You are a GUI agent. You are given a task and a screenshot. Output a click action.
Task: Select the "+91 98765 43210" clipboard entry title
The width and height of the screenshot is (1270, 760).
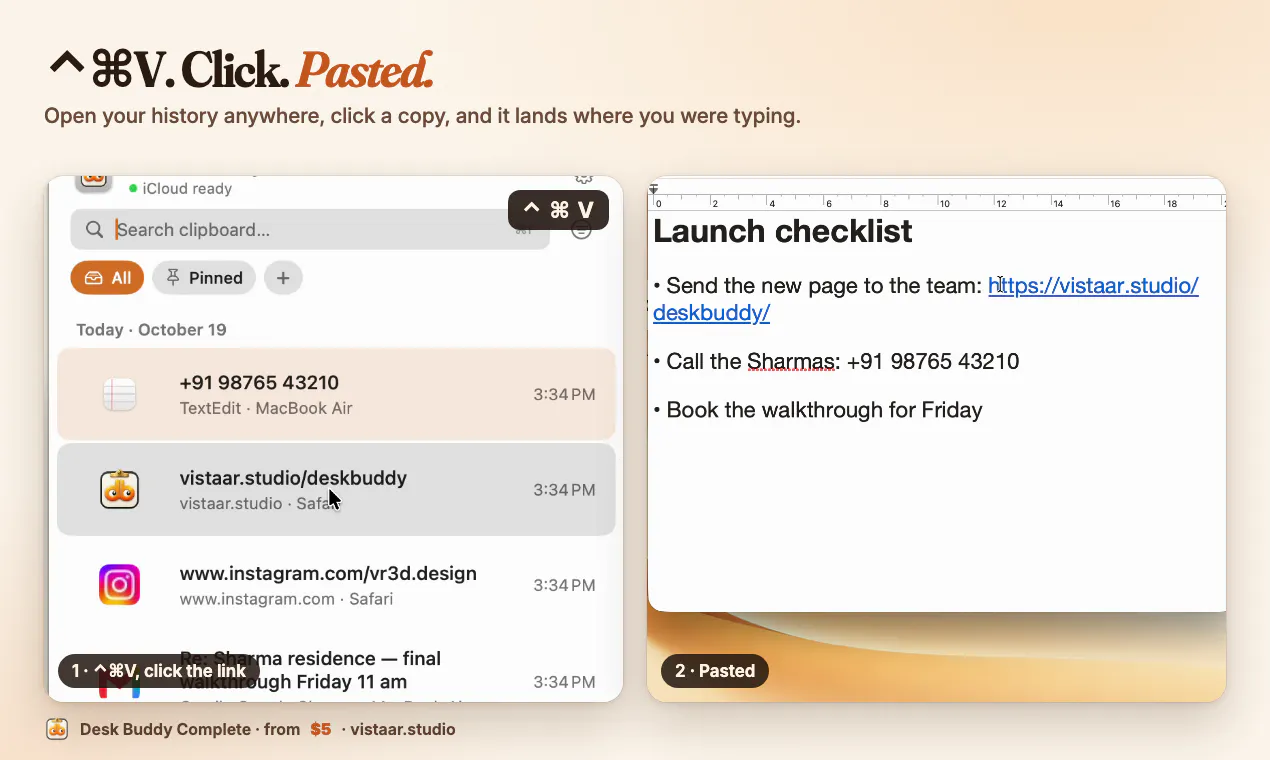coord(259,382)
